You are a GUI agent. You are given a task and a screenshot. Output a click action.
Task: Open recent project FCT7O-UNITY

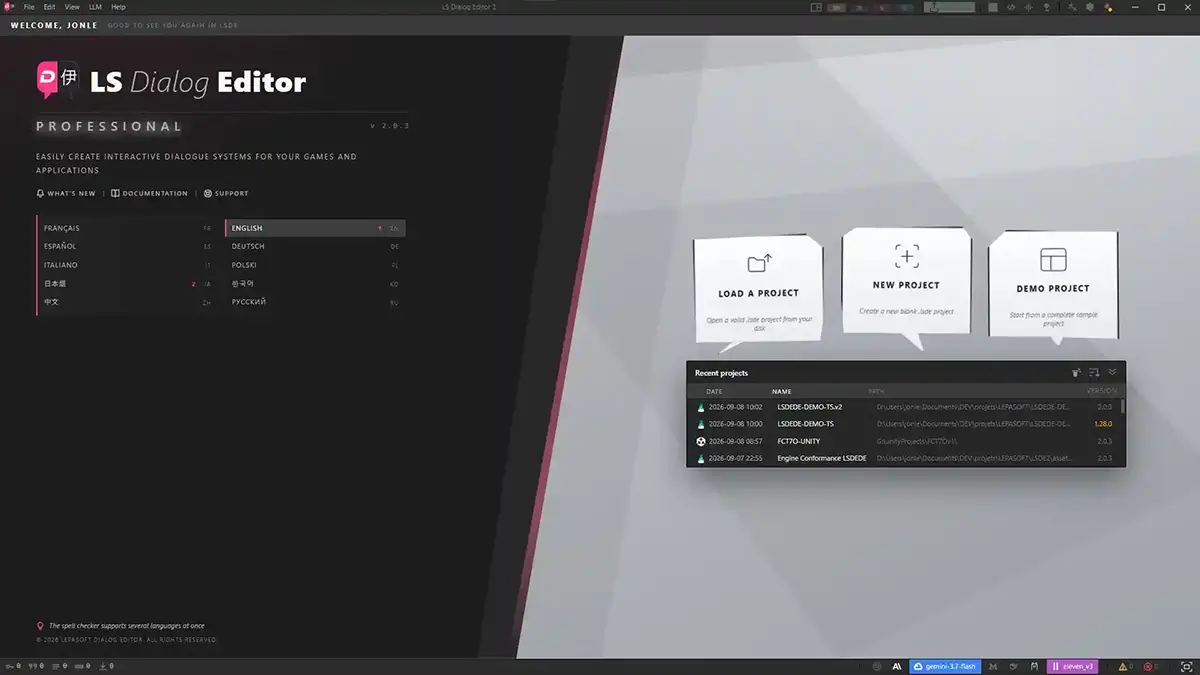coord(905,441)
